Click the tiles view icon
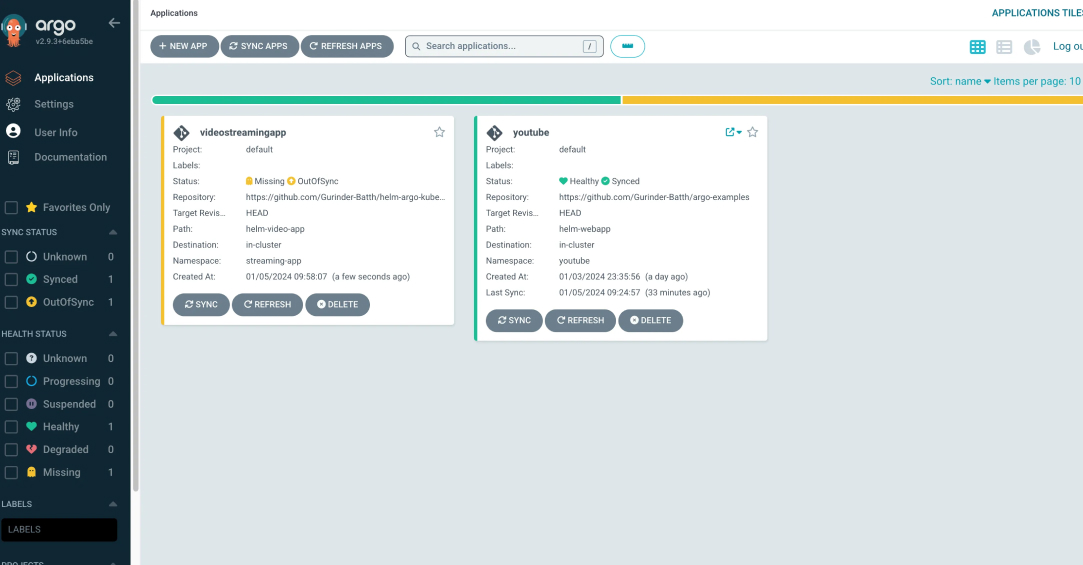Viewport: 1083px width, 565px height. (977, 47)
